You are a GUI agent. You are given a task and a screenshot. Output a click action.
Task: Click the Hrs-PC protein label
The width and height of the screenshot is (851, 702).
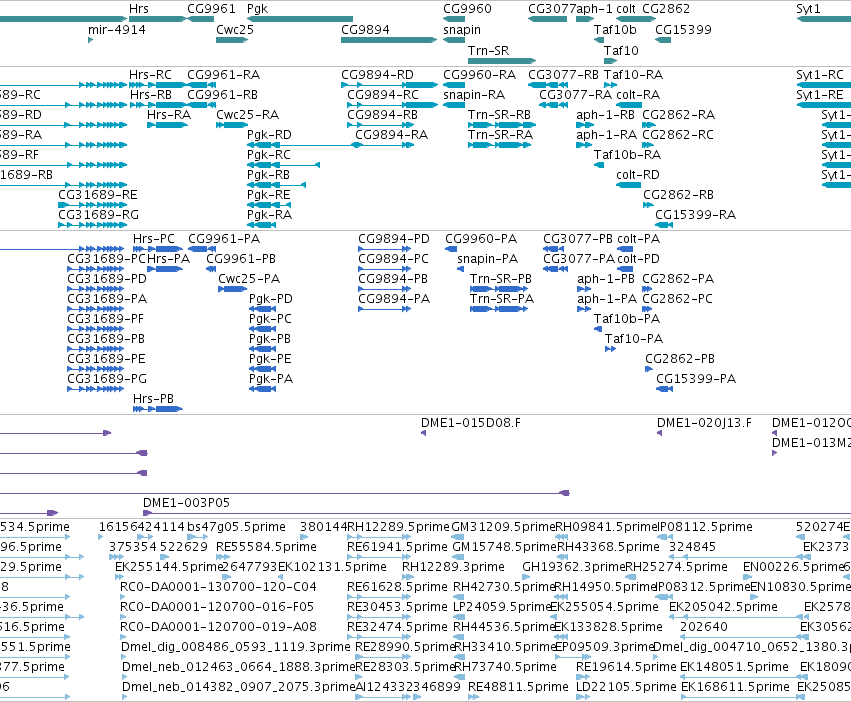coord(154,239)
